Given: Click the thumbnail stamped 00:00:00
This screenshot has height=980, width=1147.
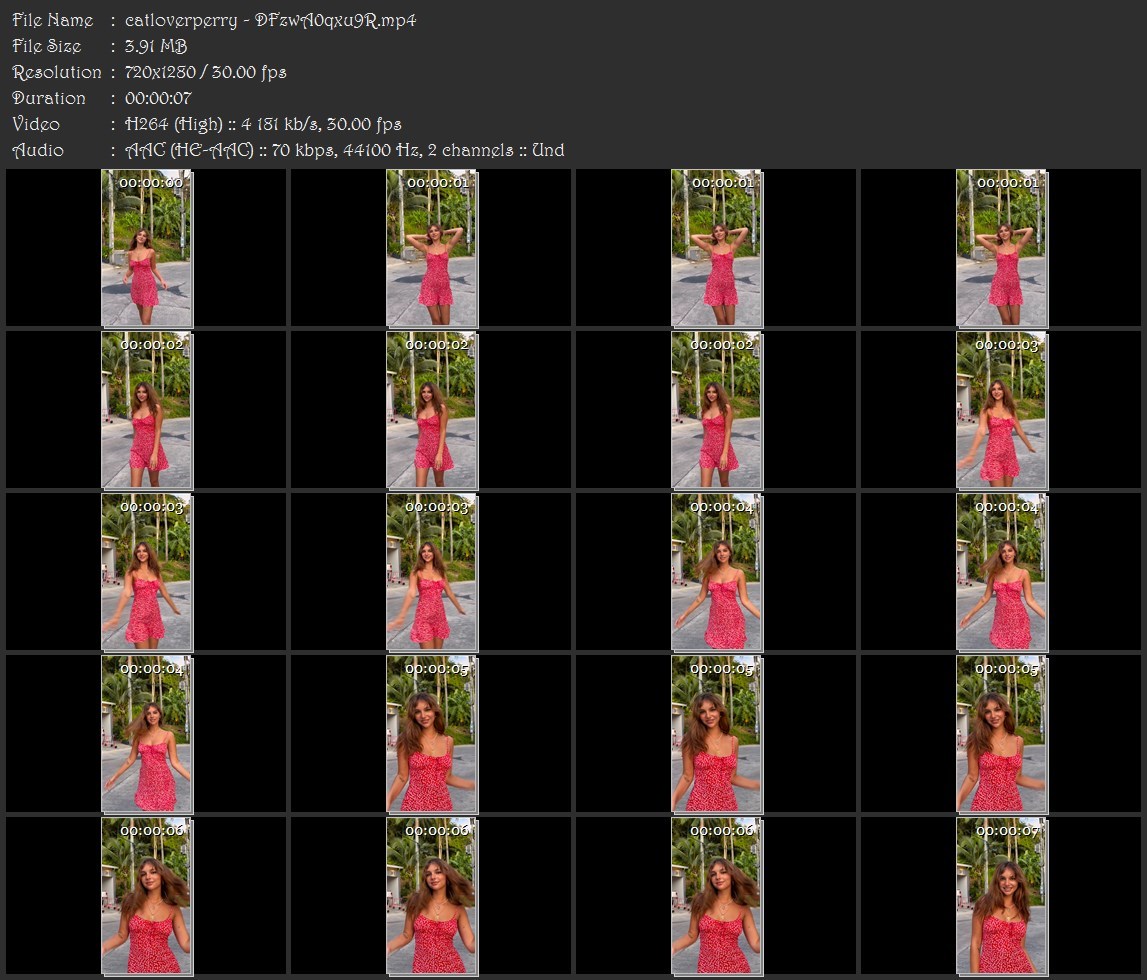Looking at the screenshot, I should [146, 248].
